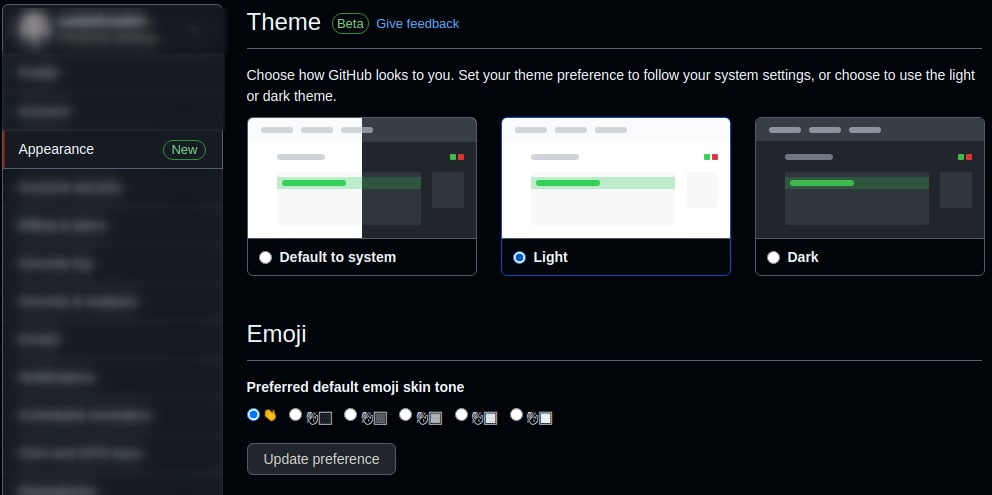
Task: Choose the darkest emoji skin tone radio
Action: click(x=295, y=415)
